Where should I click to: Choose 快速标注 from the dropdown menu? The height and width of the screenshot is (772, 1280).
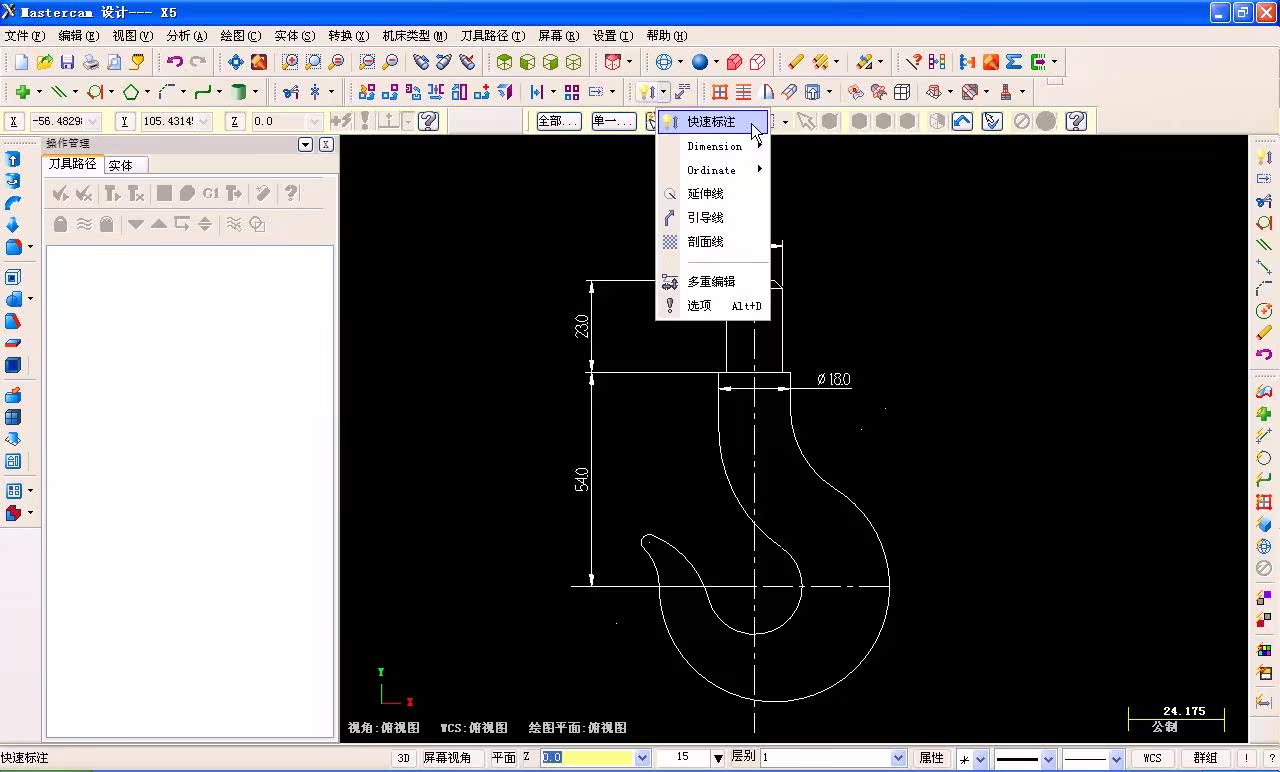click(x=713, y=122)
